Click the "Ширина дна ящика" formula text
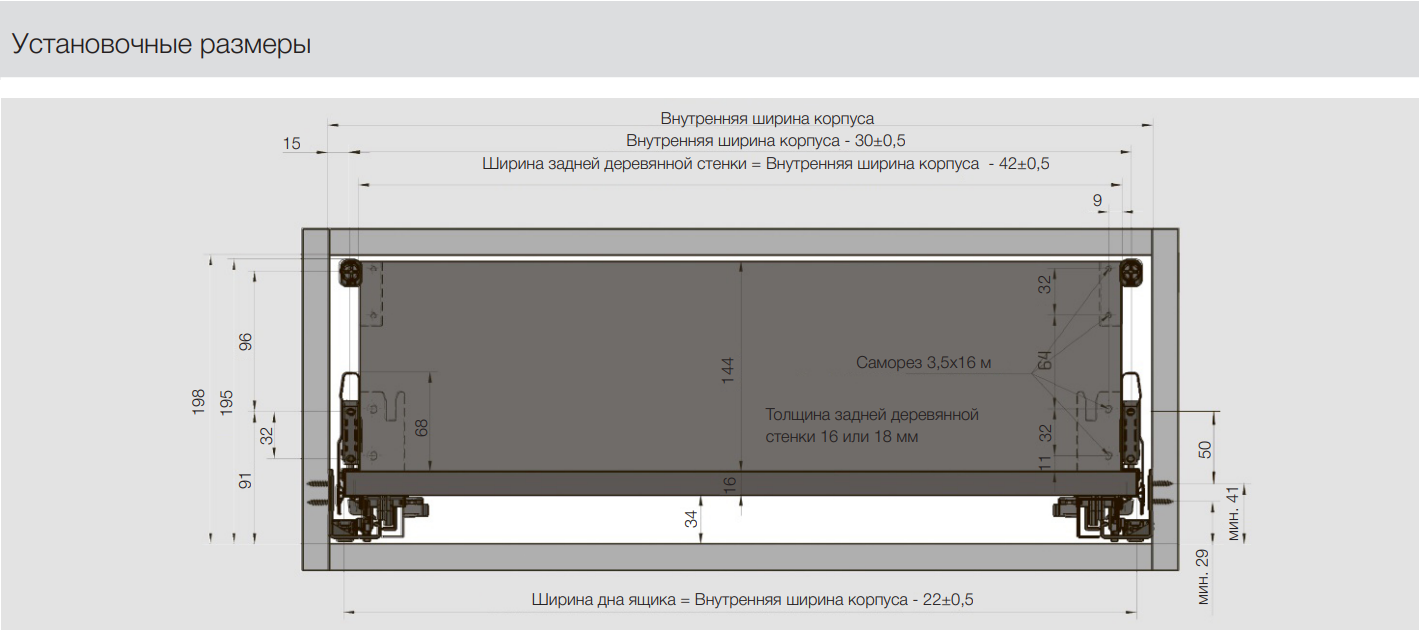This screenshot has height=630, width=1419. click(x=752, y=600)
